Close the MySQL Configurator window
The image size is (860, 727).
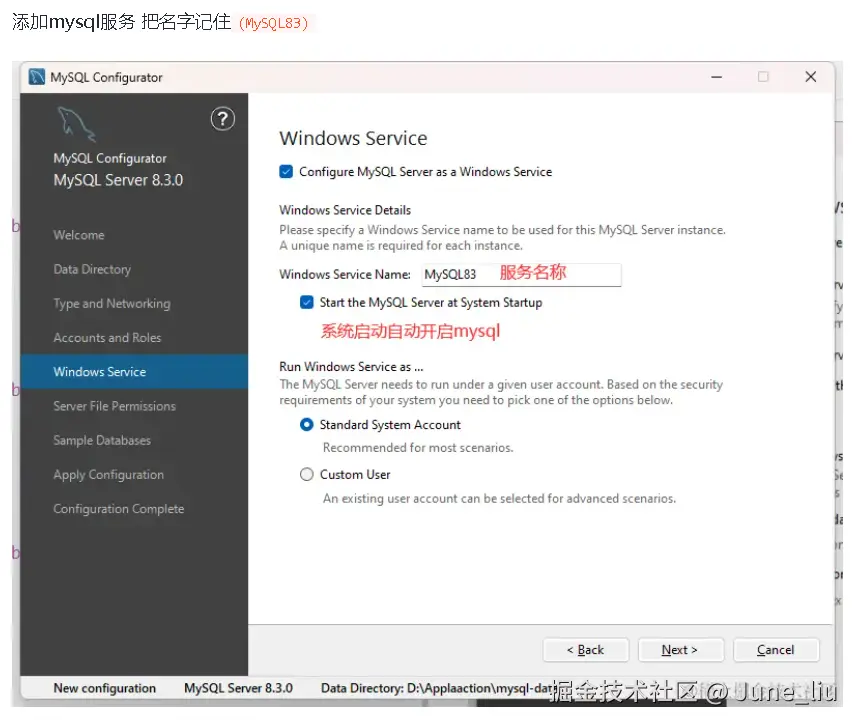tap(811, 77)
